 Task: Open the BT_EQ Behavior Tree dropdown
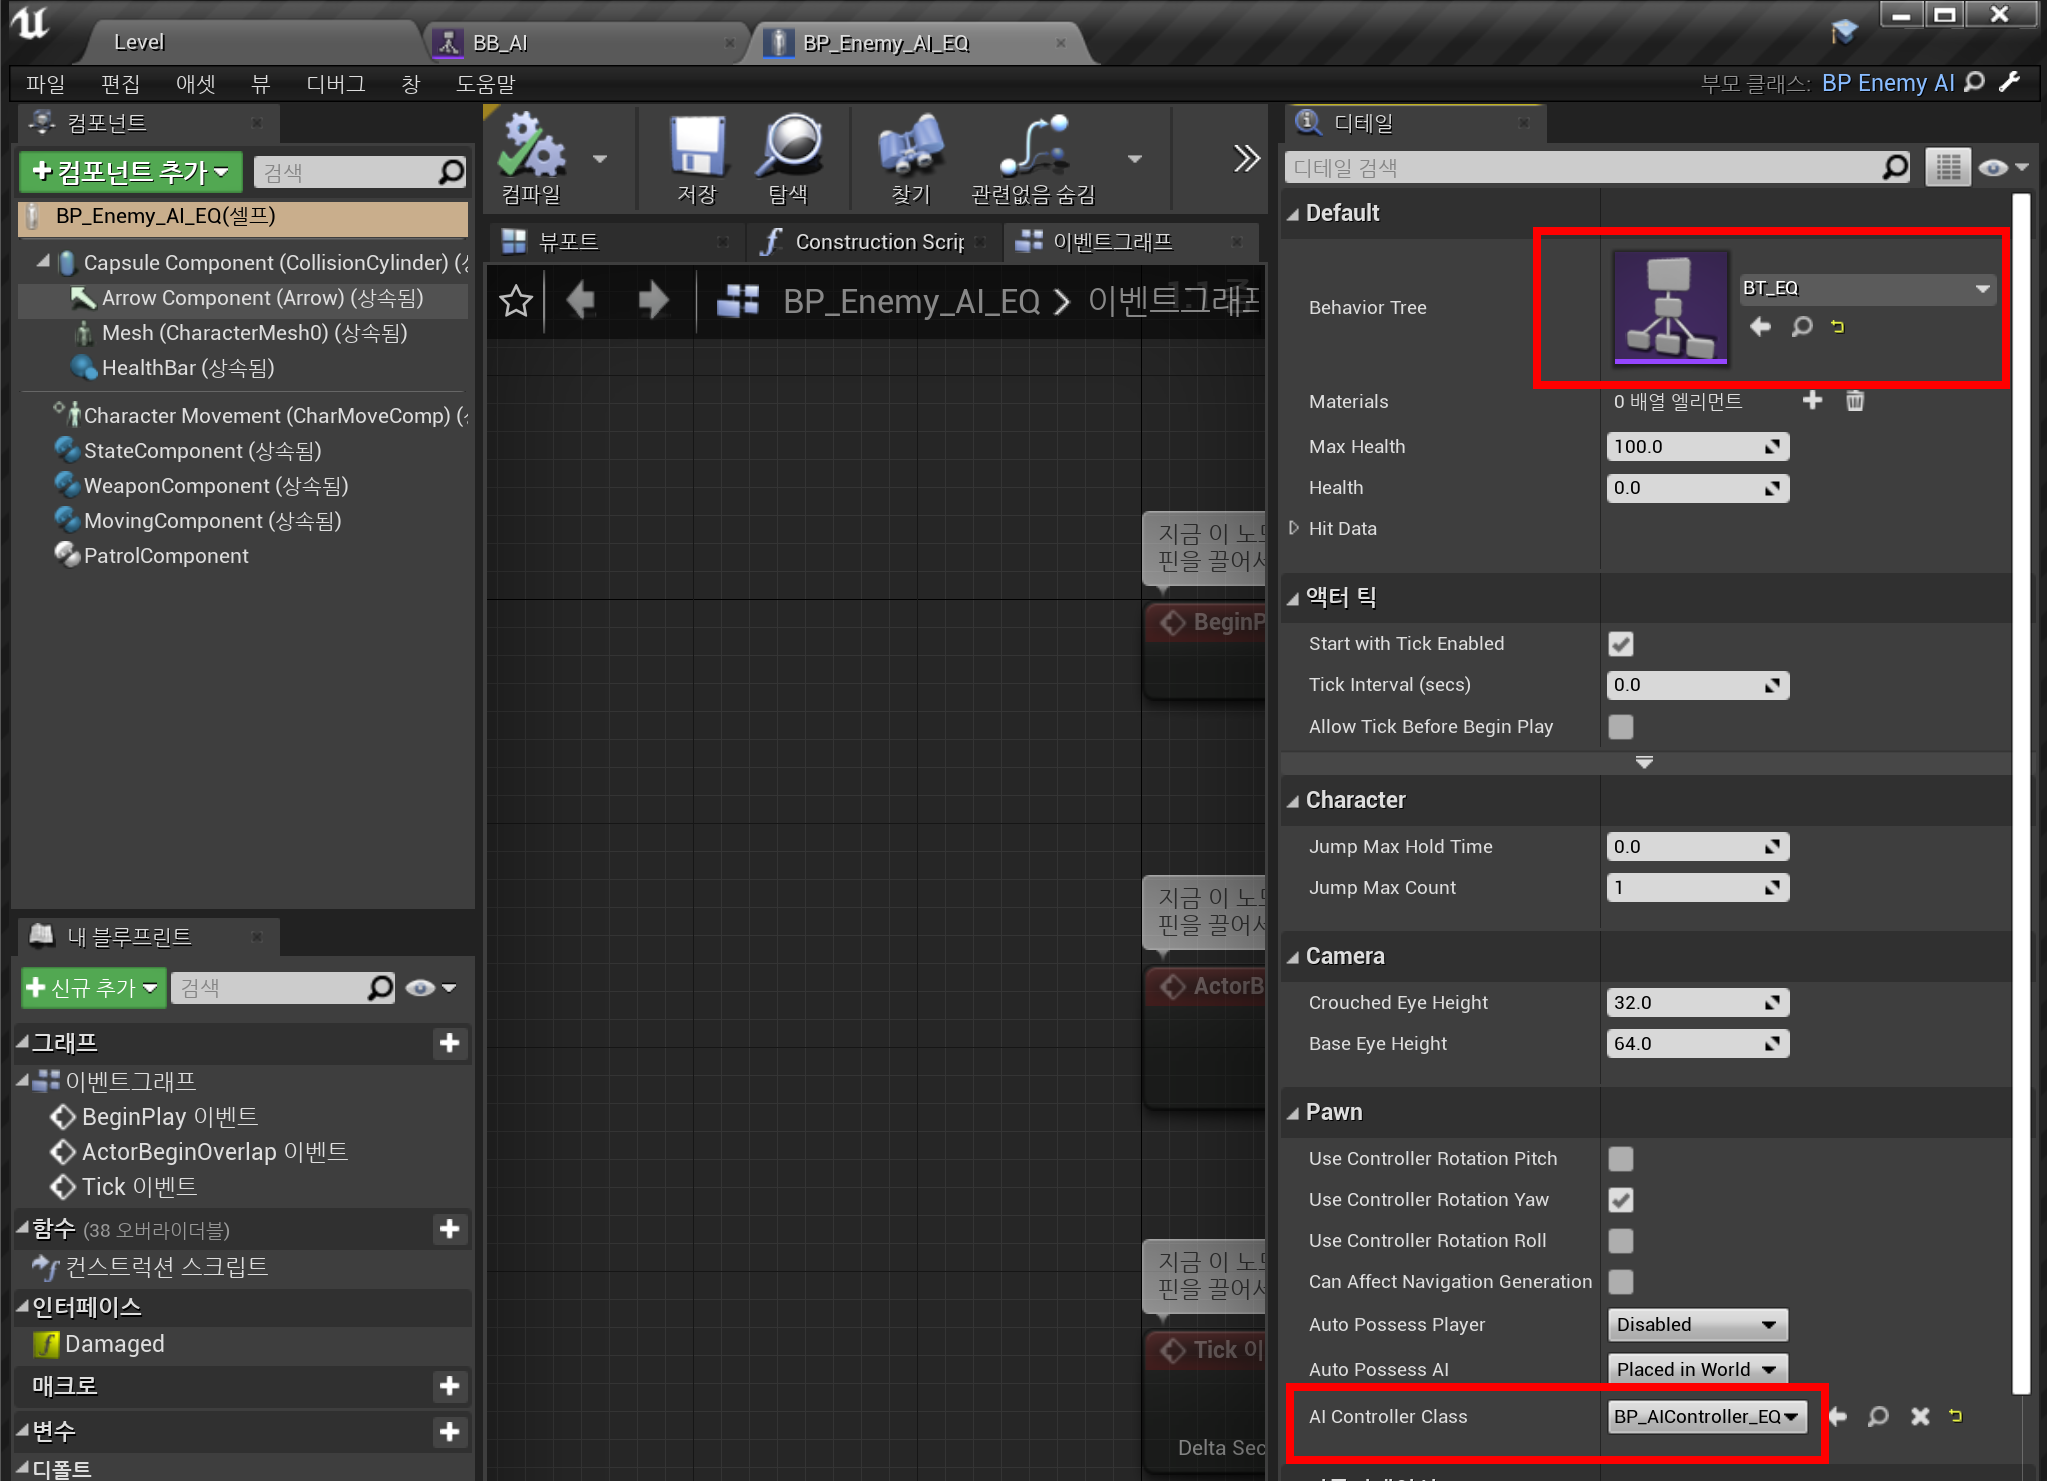click(1866, 289)
